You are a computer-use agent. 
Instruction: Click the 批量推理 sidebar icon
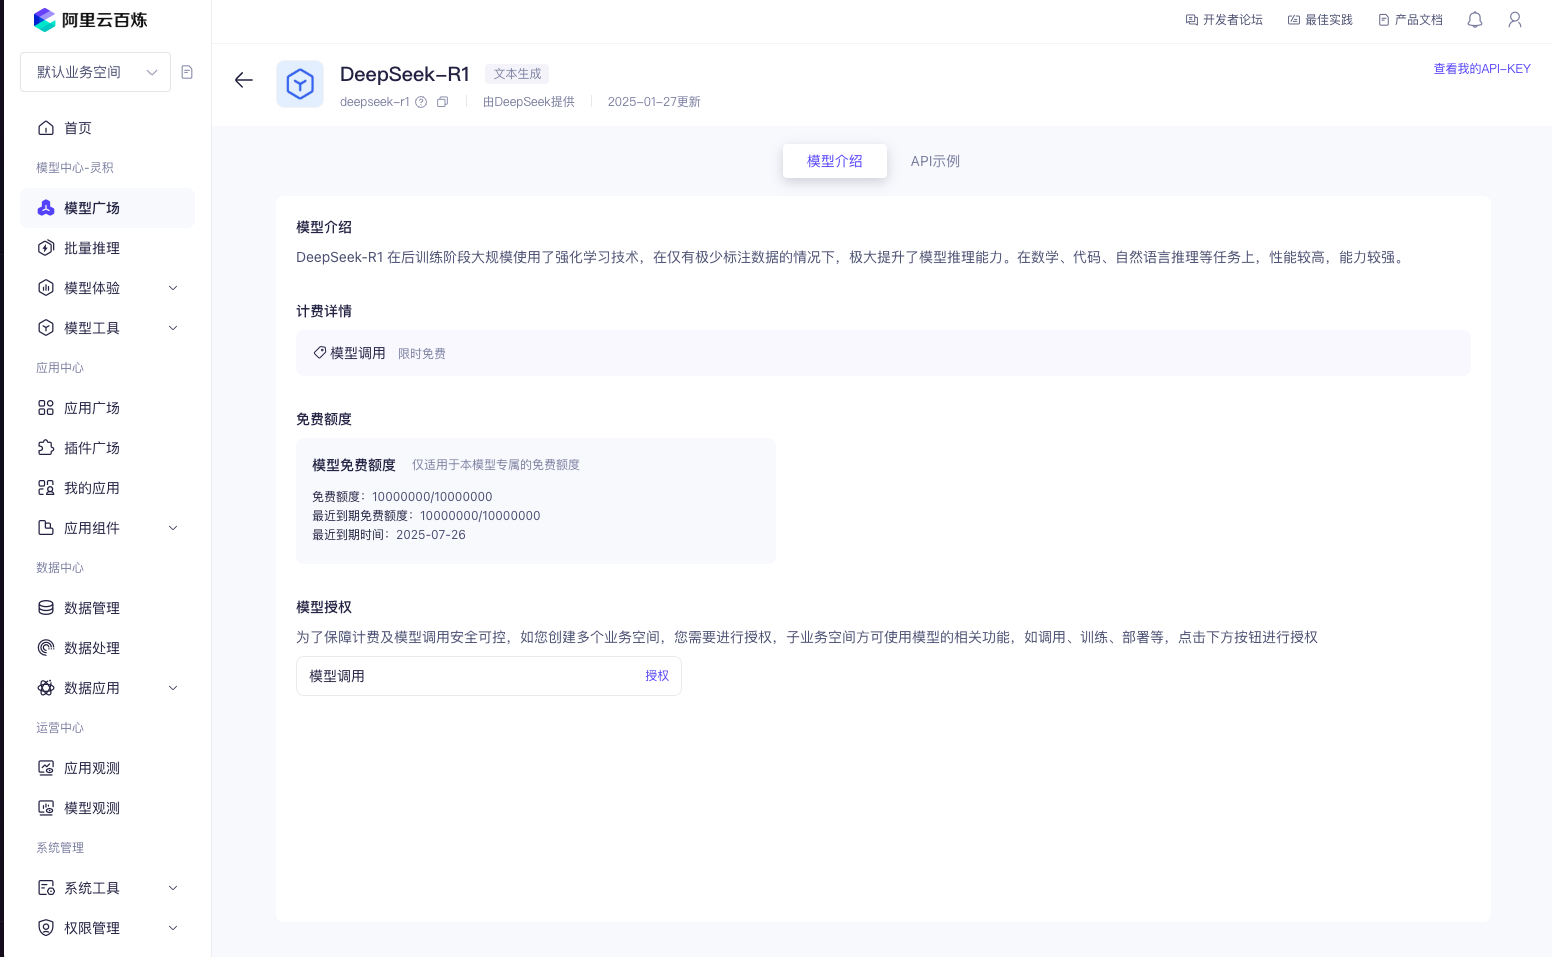coord(46,248)
